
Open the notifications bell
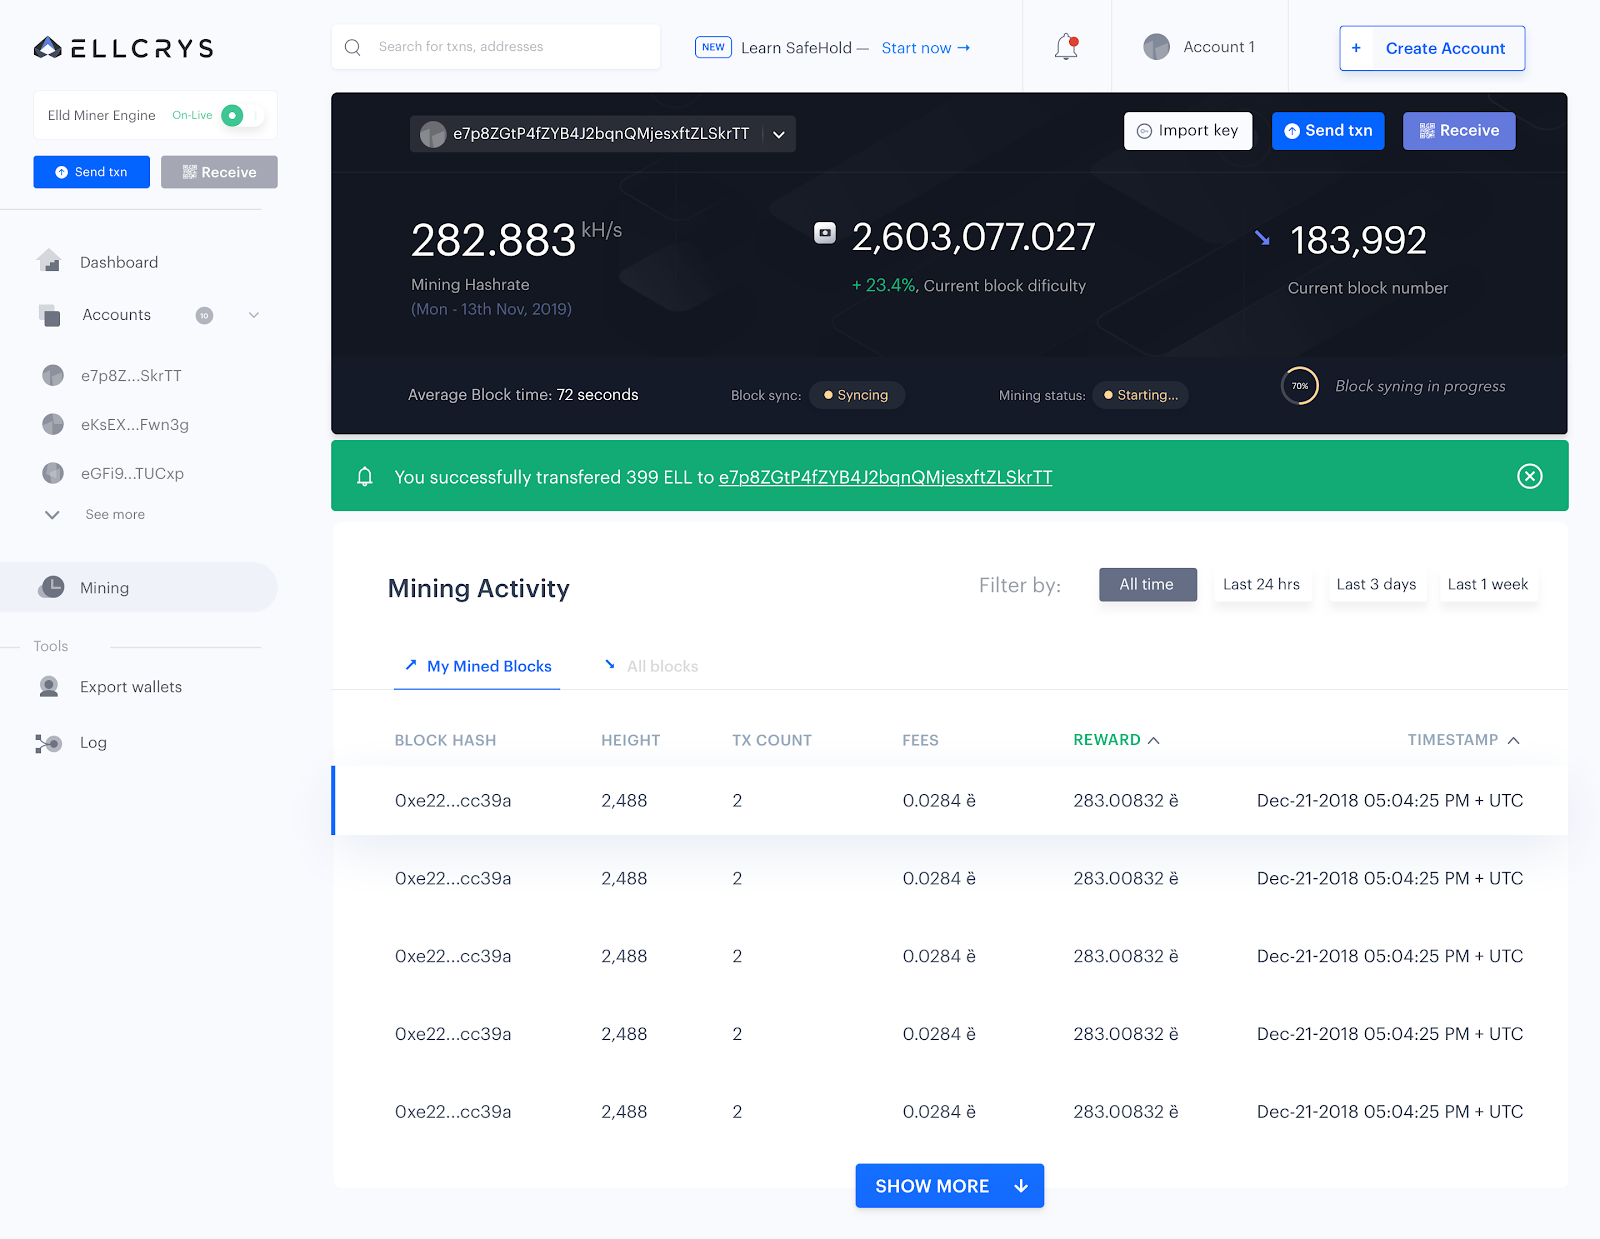click(1064, 46)
